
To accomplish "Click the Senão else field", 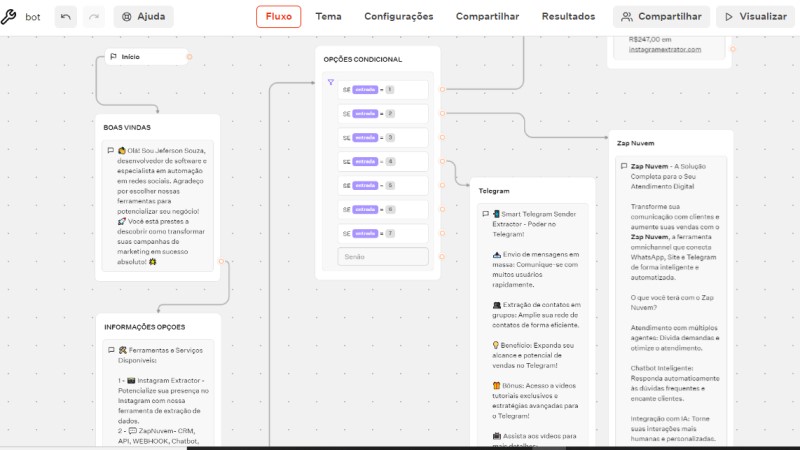I will [x=383, y=257].
